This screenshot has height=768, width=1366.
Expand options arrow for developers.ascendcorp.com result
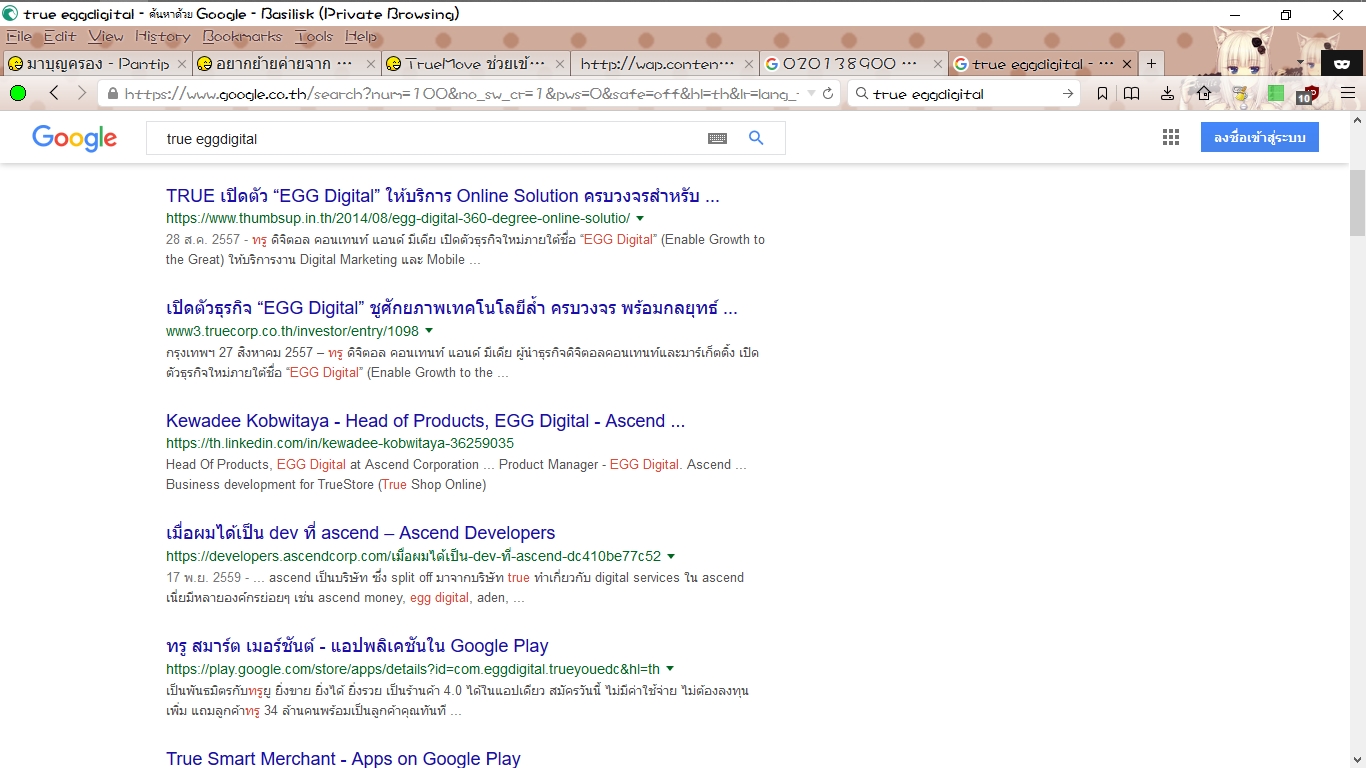[671, 556]
